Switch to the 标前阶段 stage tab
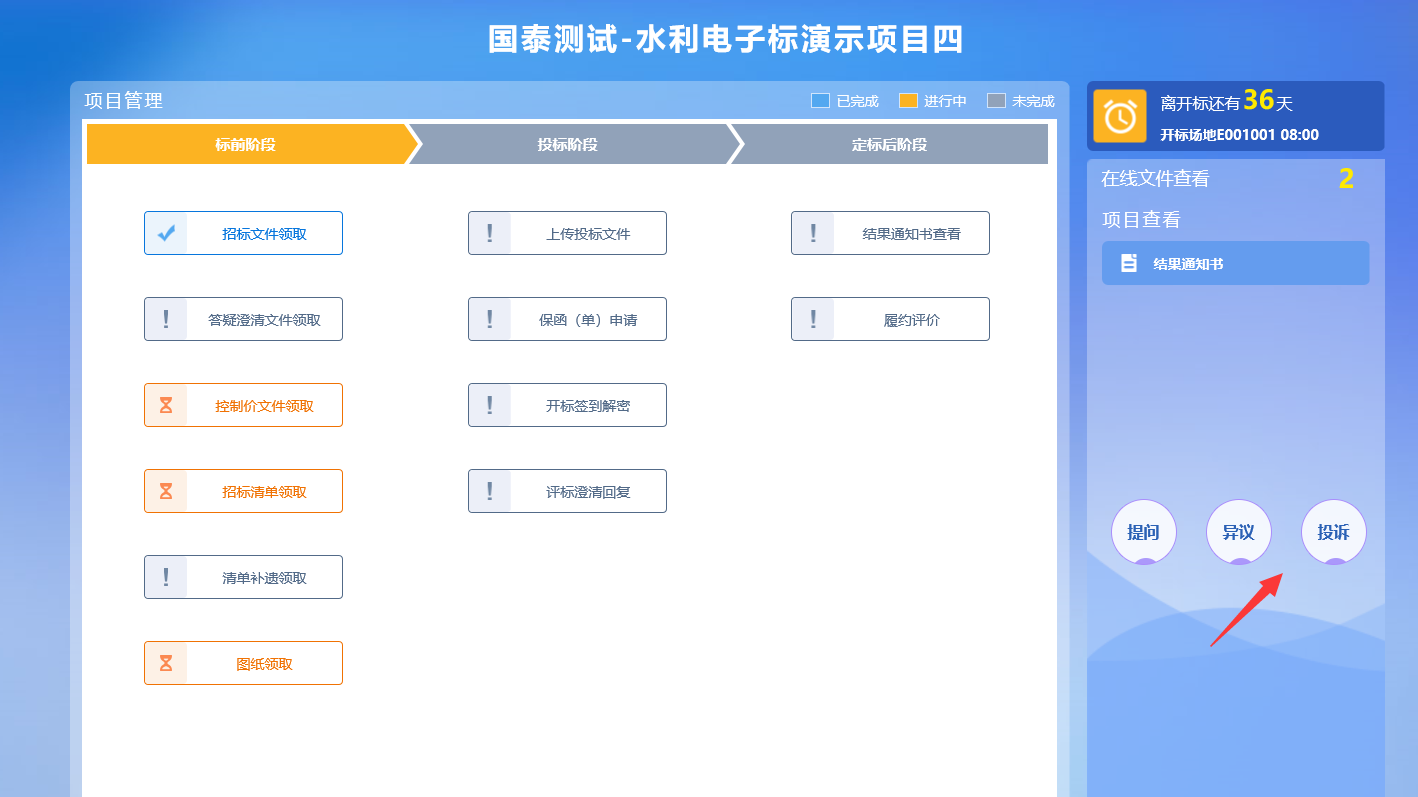 (246, 144)
